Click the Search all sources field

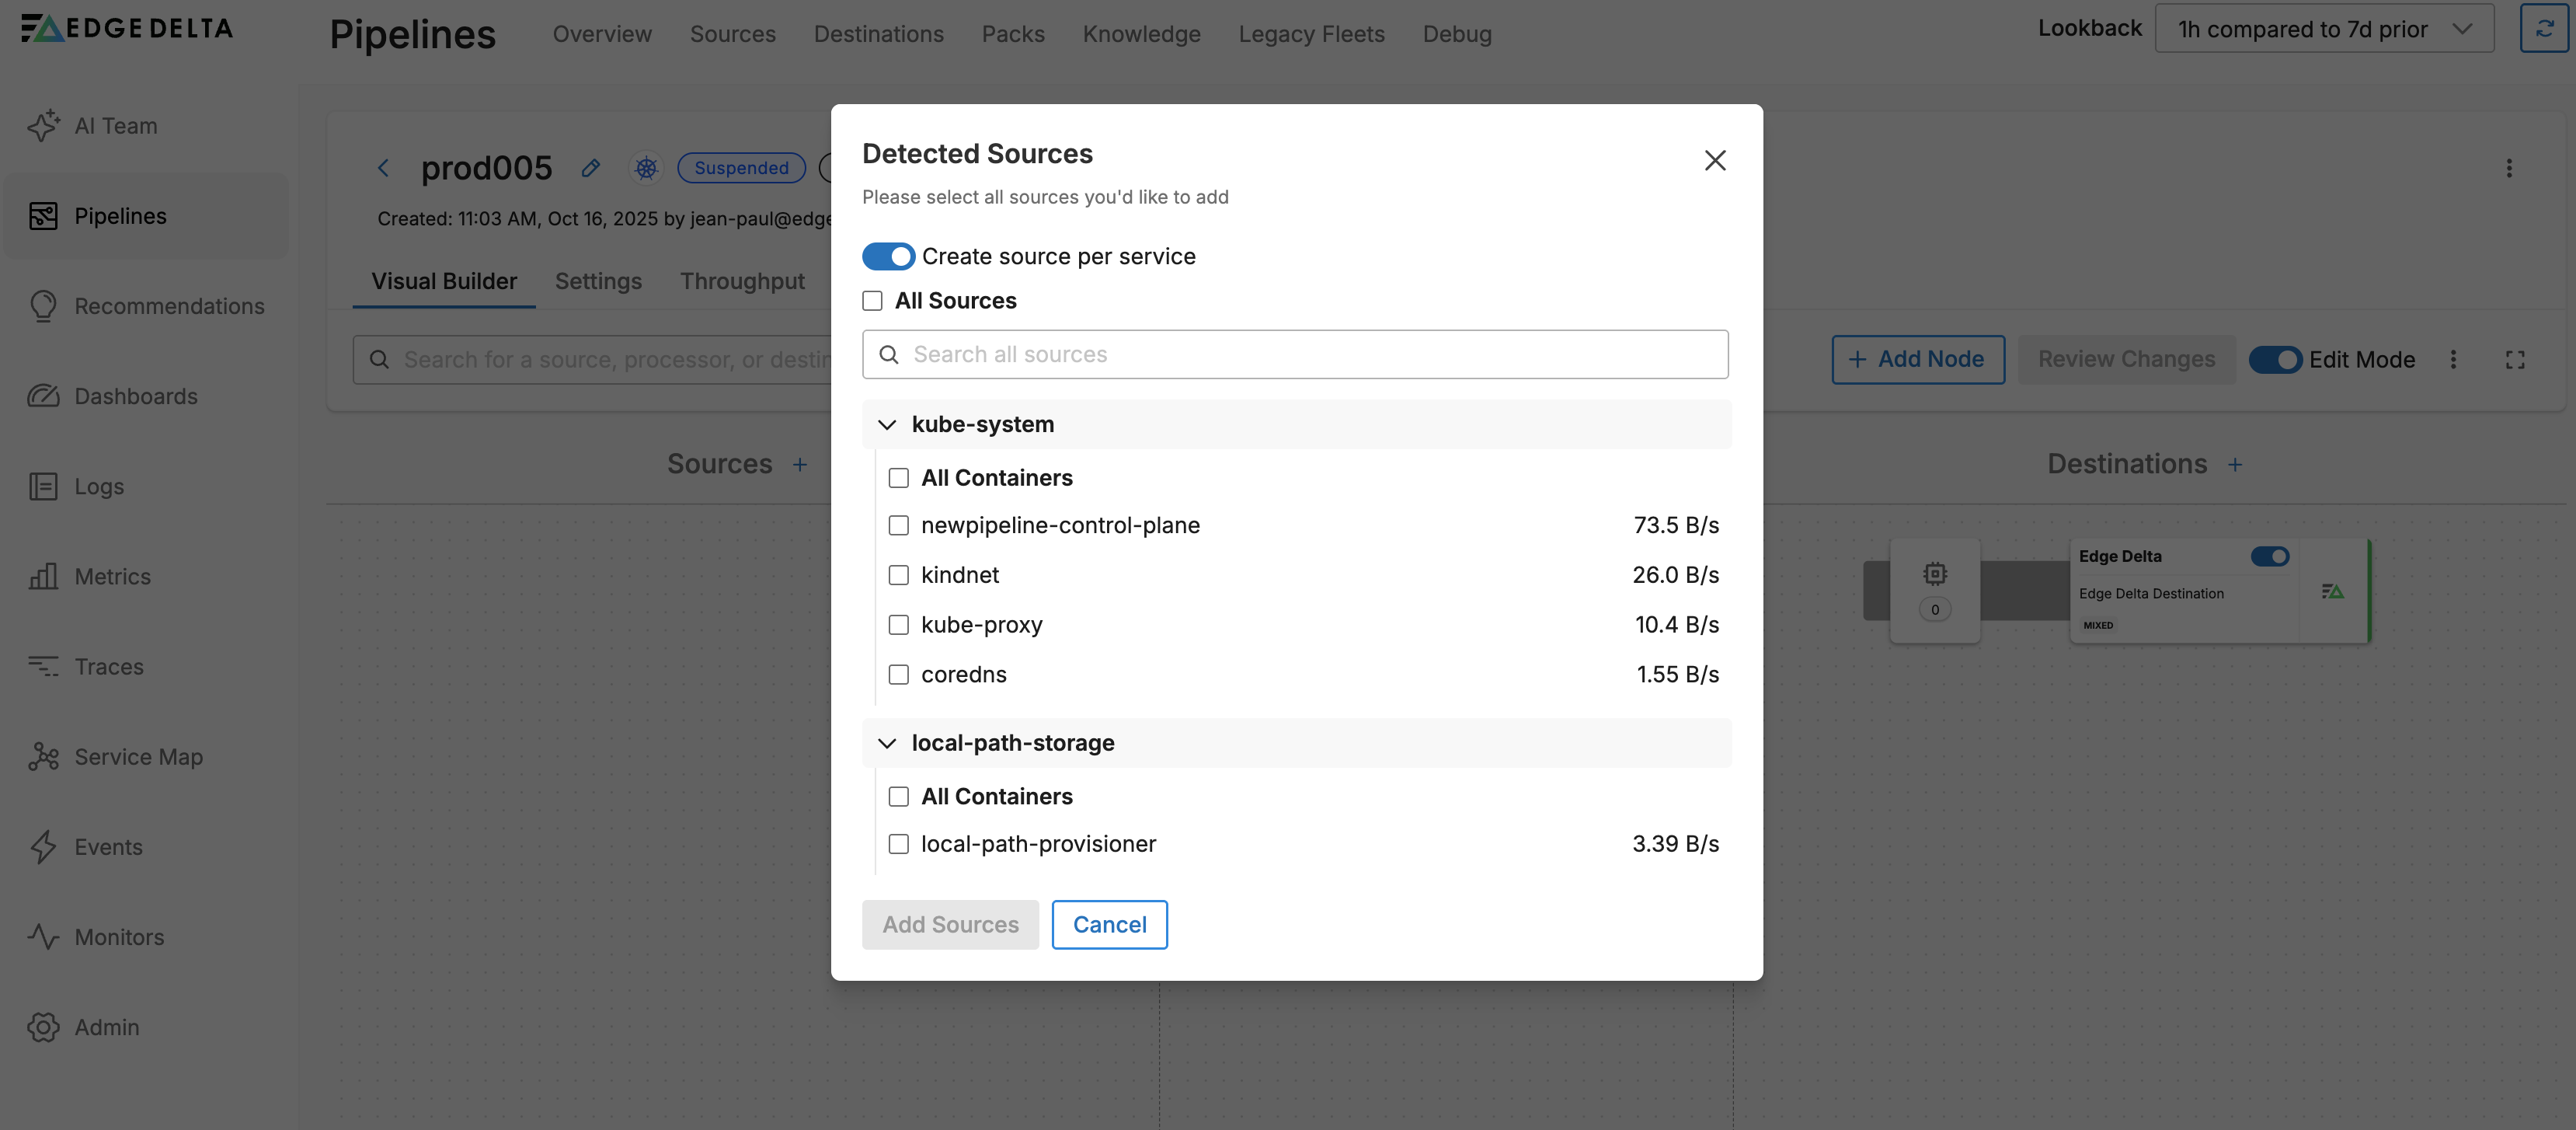click(x=1296, y=355)
